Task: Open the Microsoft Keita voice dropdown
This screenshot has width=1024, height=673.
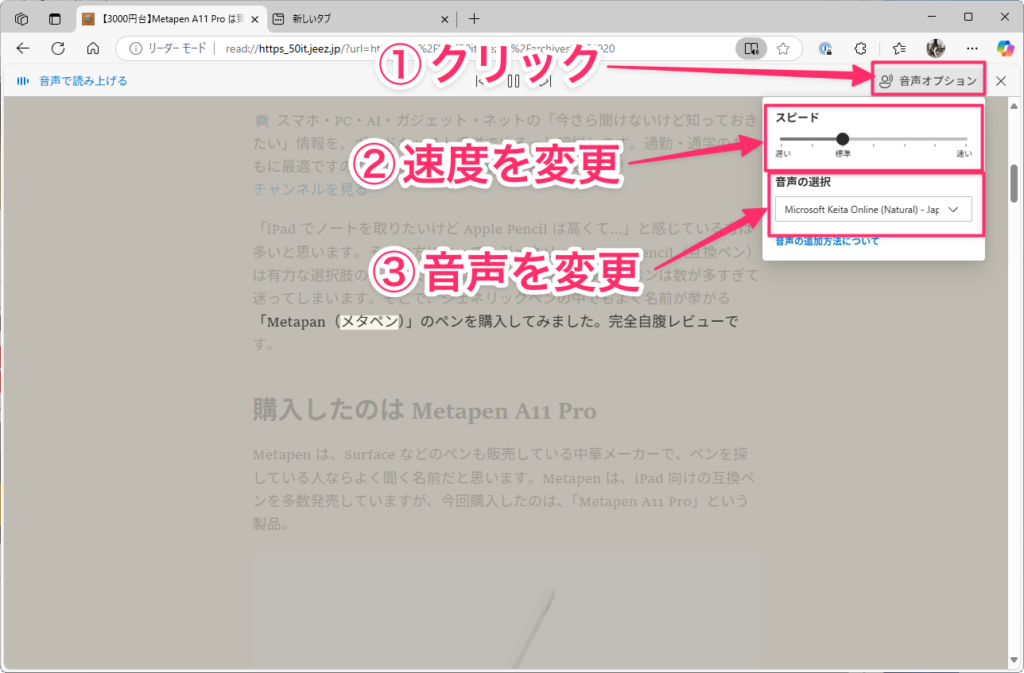Action: point(873,210)
